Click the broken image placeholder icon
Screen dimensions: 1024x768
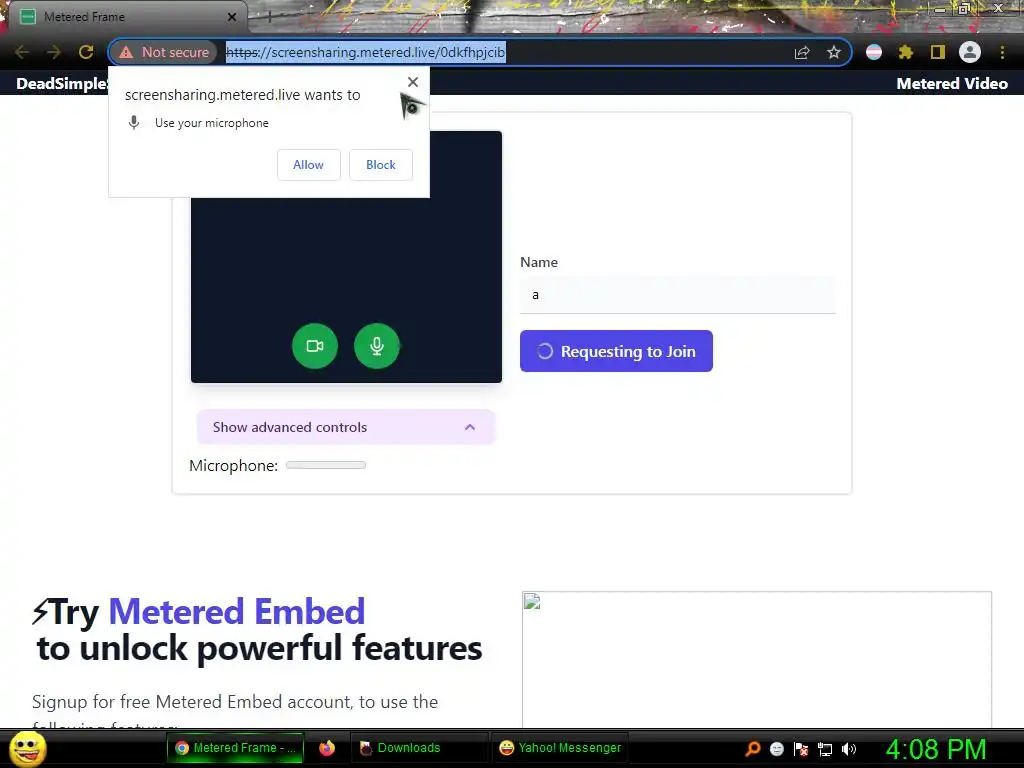532,601
